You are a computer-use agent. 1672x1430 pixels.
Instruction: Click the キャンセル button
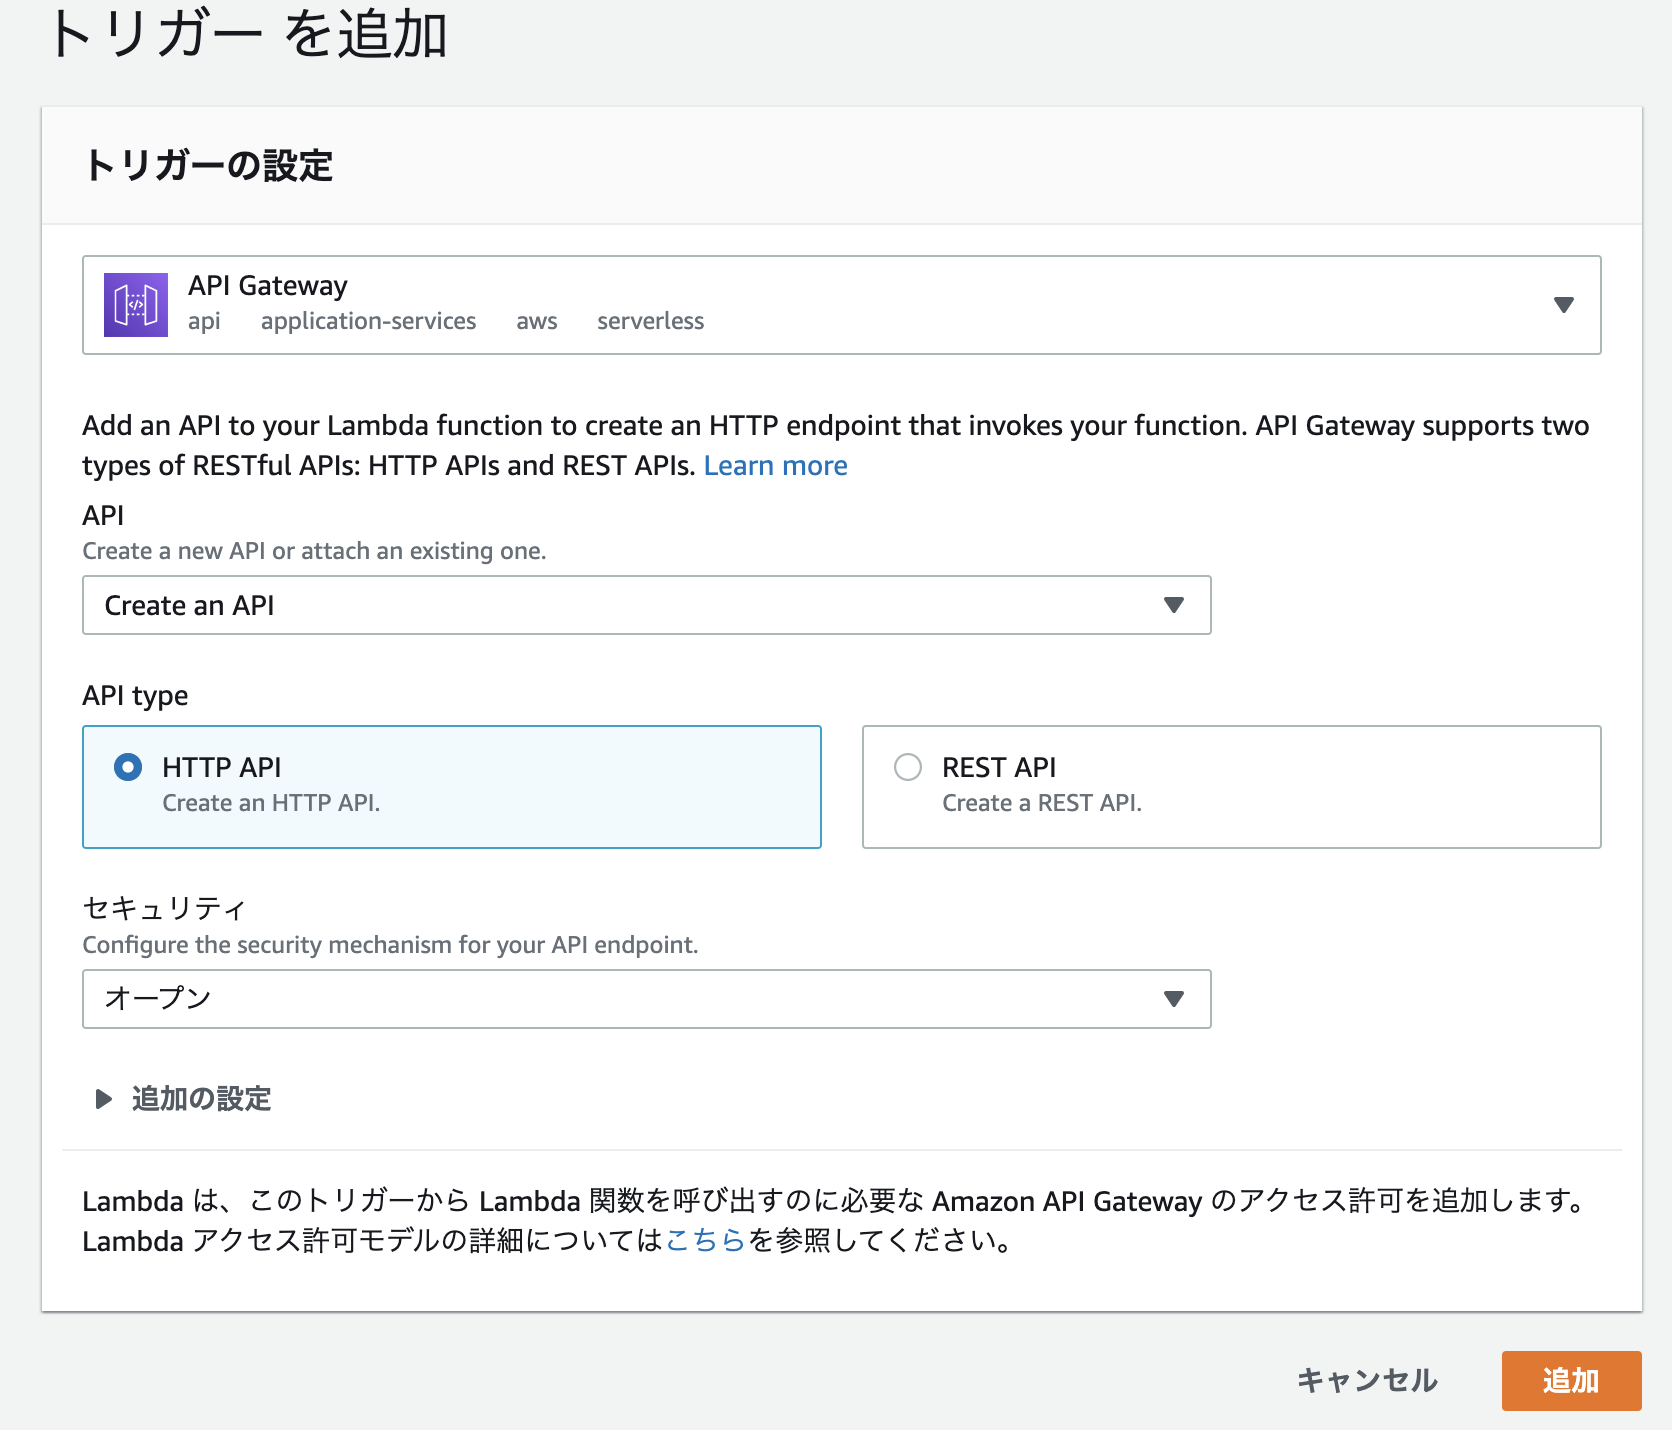point(1366,1380)
